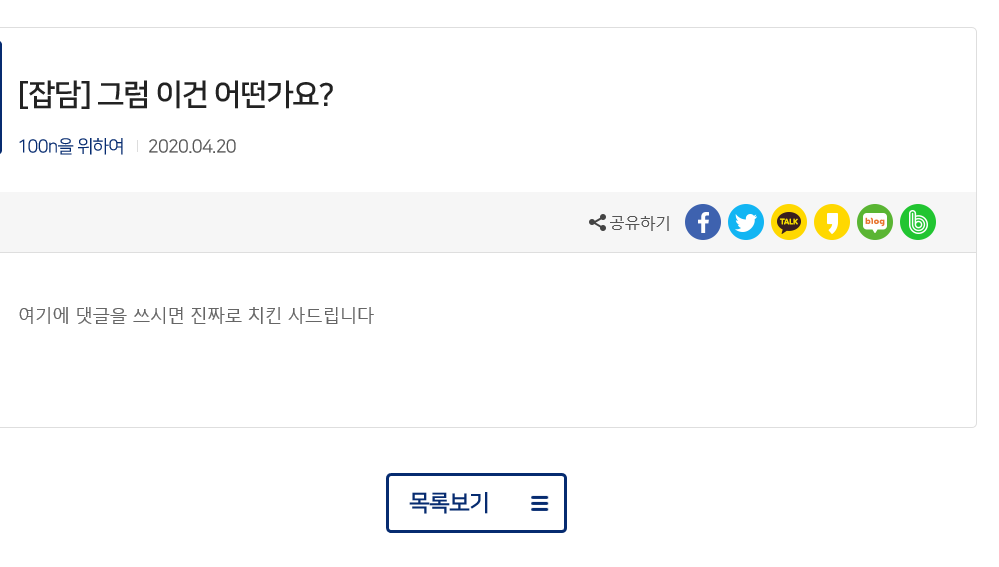Click empty gray area of share bar

point(300,222)
